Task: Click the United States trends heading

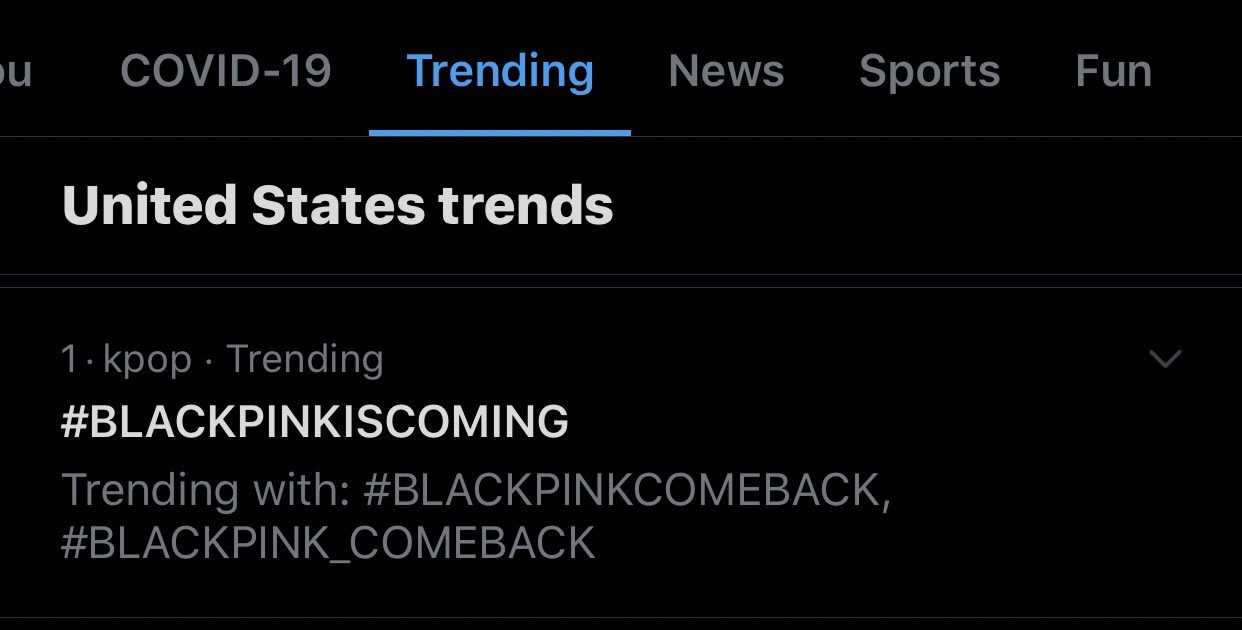Action: click(338, 205)
